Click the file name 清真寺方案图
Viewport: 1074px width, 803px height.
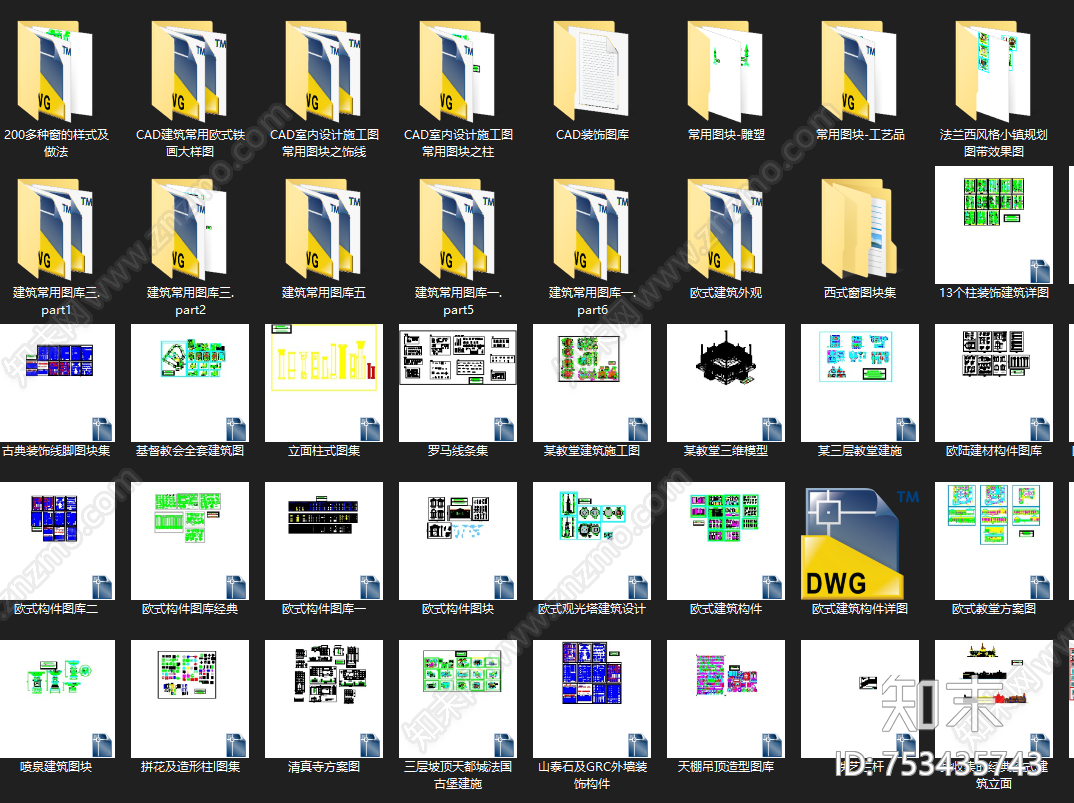[x=324, y=767]
